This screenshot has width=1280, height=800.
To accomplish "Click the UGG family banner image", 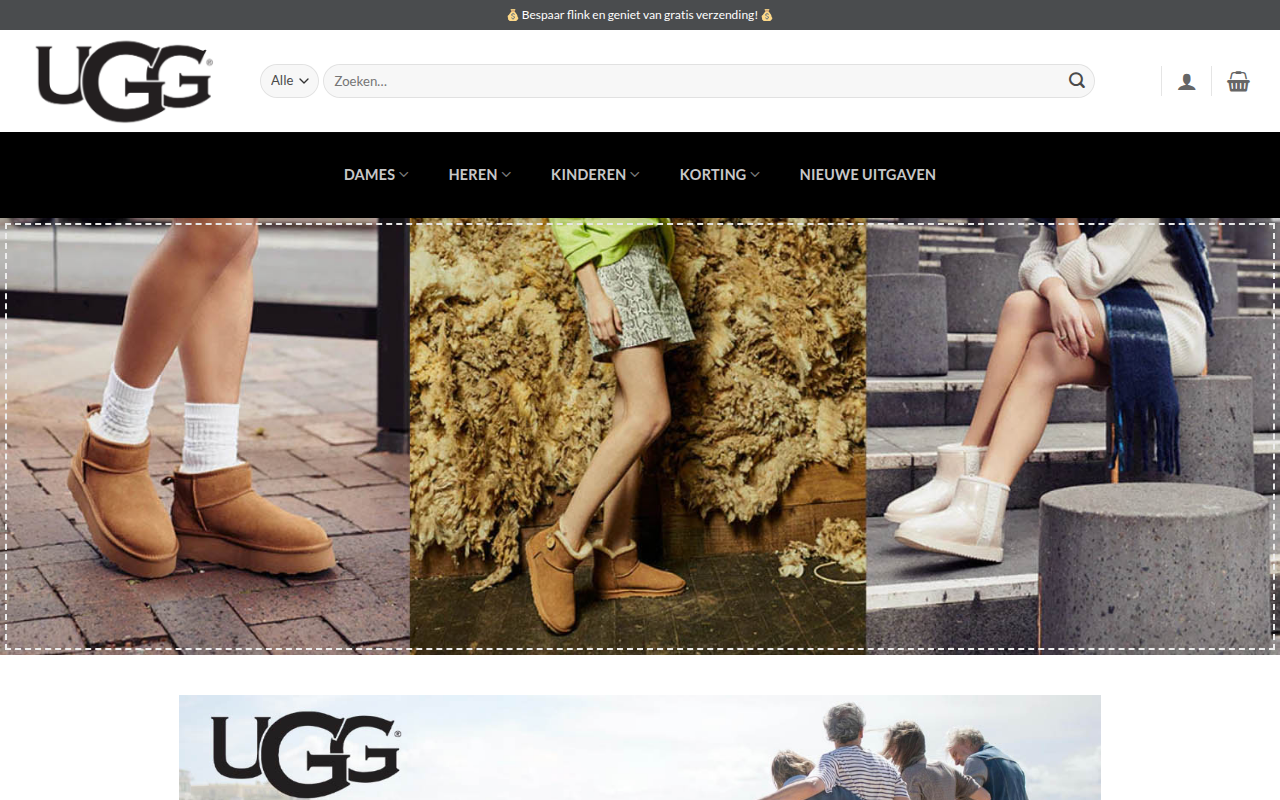I will click(640, 747).
